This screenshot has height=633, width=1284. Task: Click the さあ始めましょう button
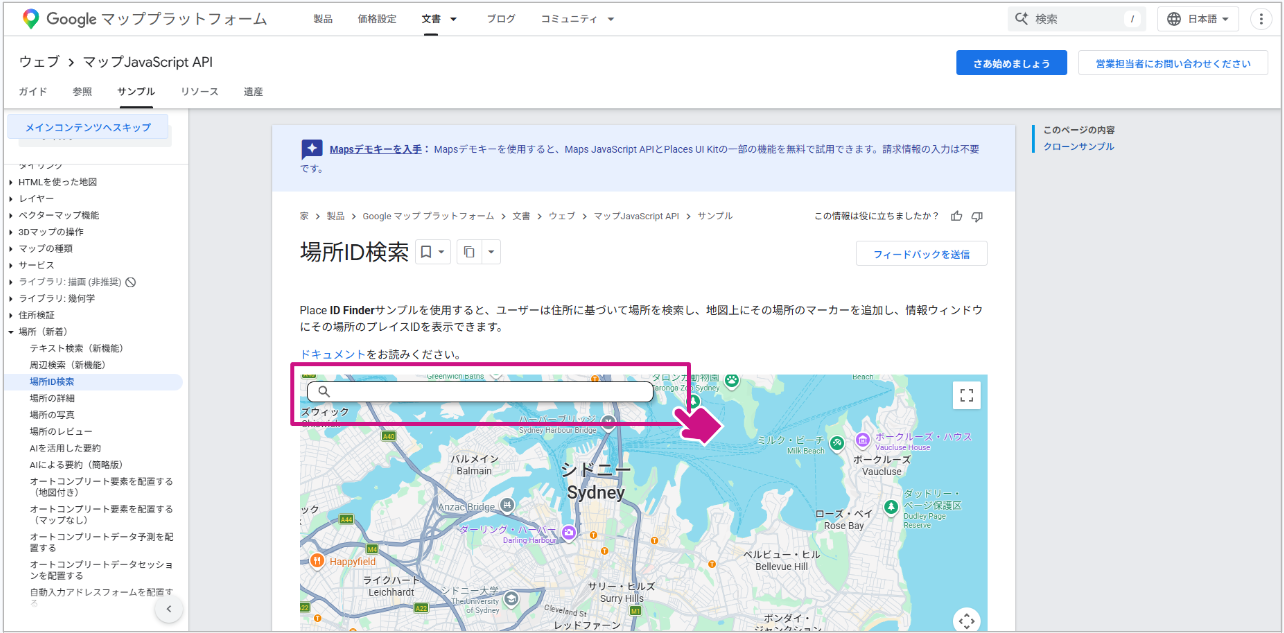point(1011,63)
